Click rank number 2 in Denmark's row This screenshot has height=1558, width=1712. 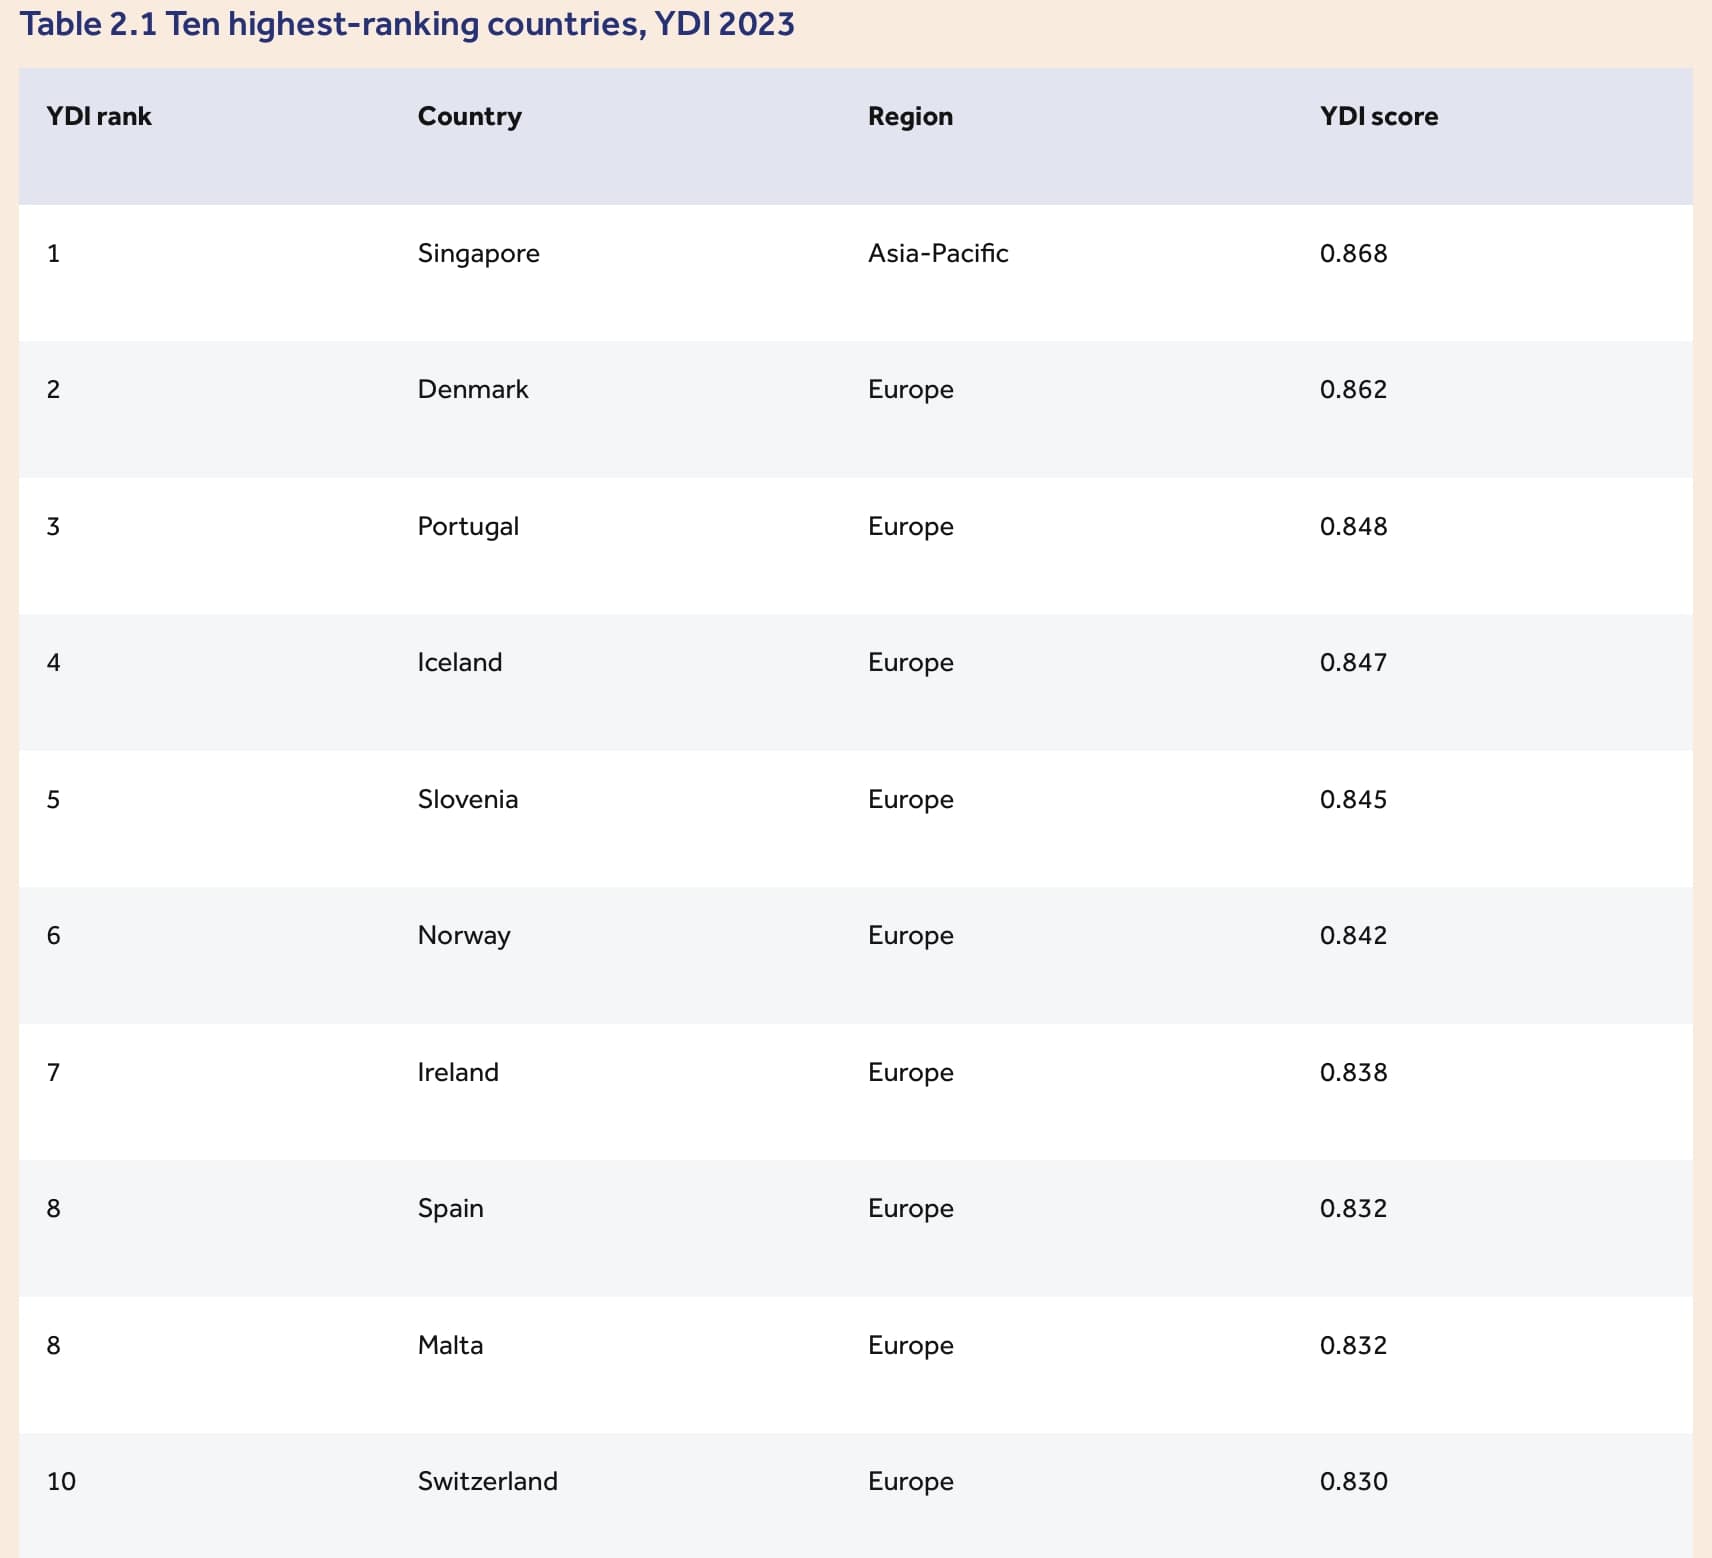point(54,389)
